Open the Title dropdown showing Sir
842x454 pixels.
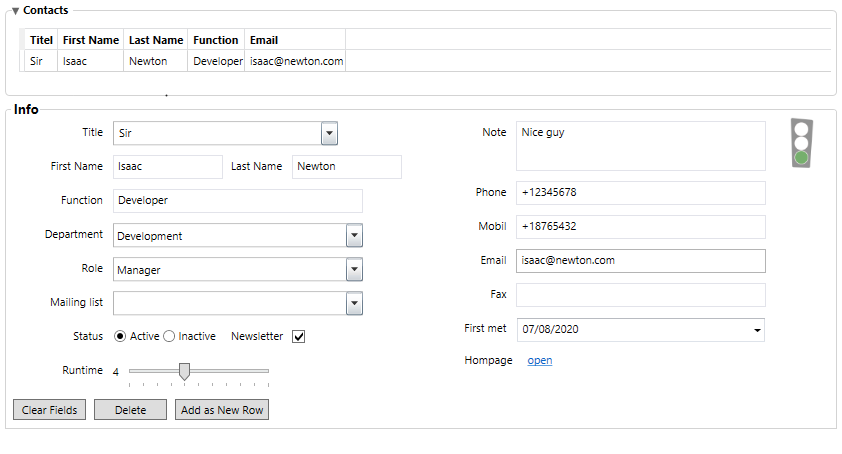point(329,133)
